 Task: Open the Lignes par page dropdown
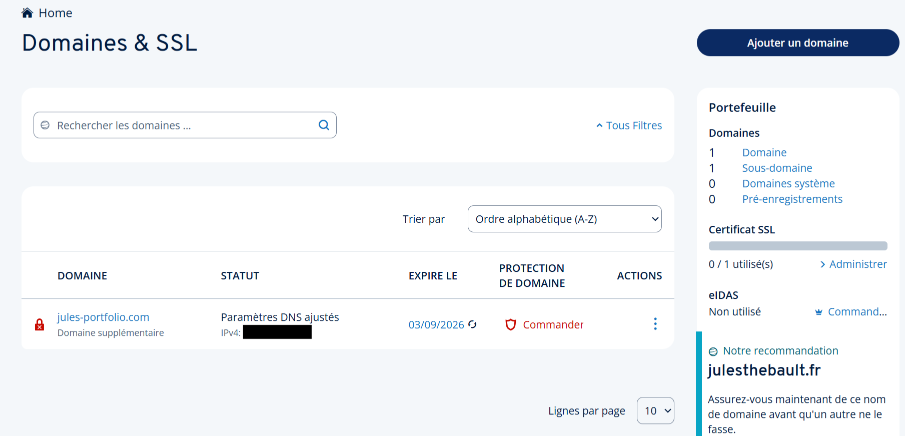click(658, 410)
